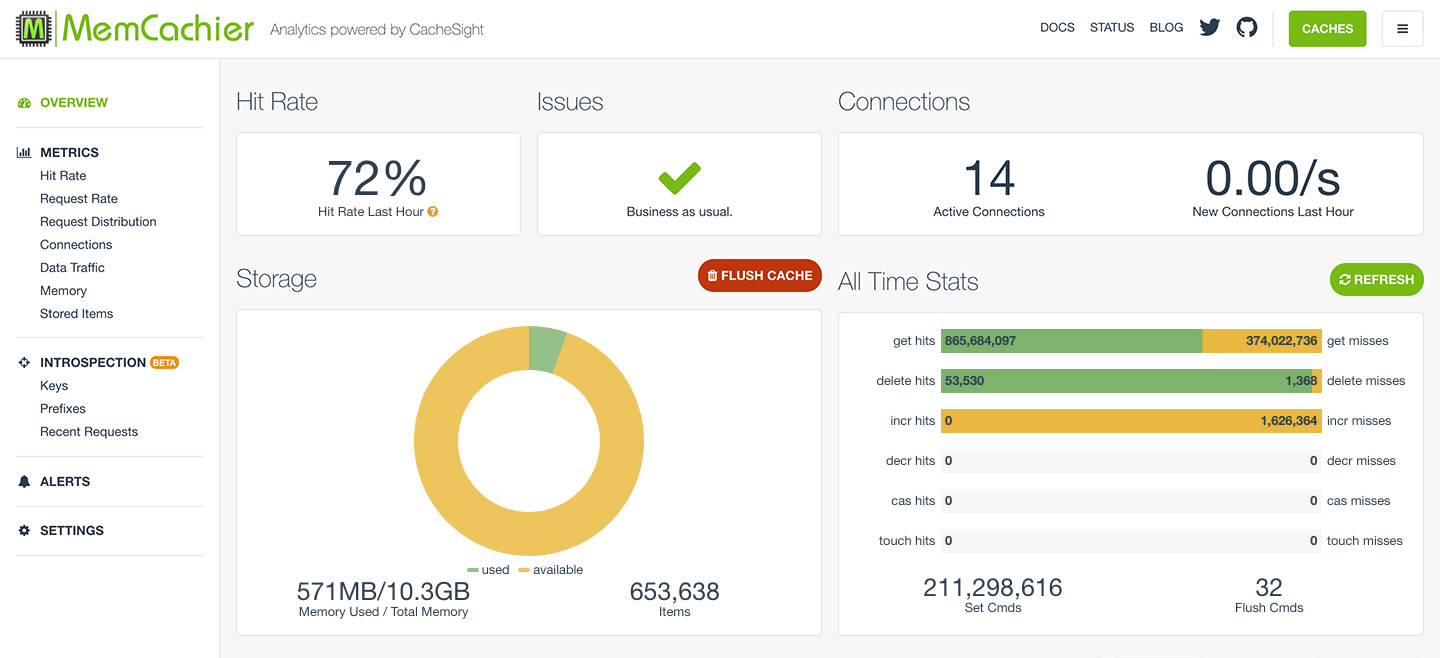Viewport: 1440px width, 658px height.
Task: Open MemCachier's Twitter page via bird icon
Action: coord(1209,27)
